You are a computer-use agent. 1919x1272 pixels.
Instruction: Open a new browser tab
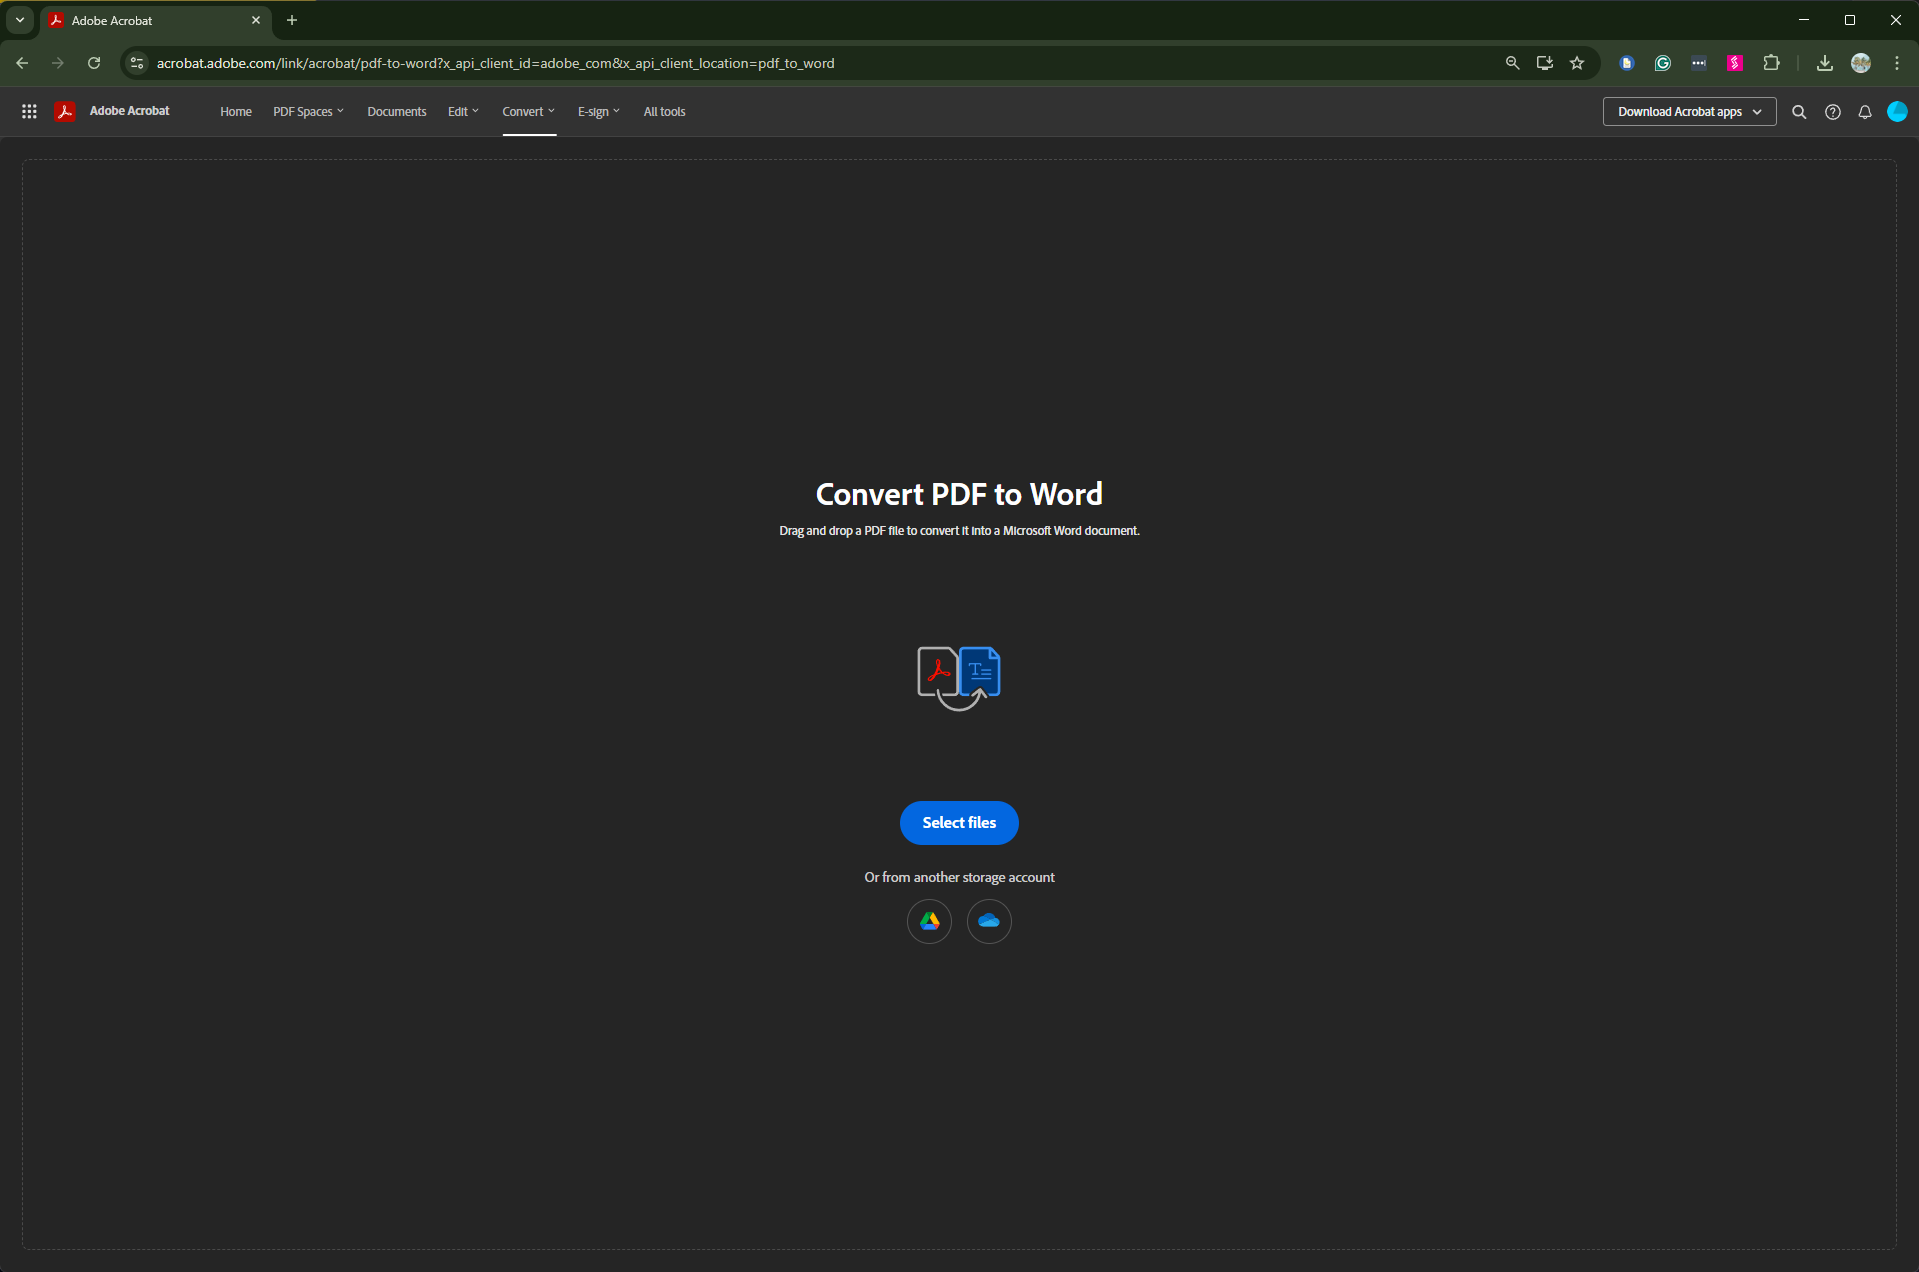pos(292,20)
